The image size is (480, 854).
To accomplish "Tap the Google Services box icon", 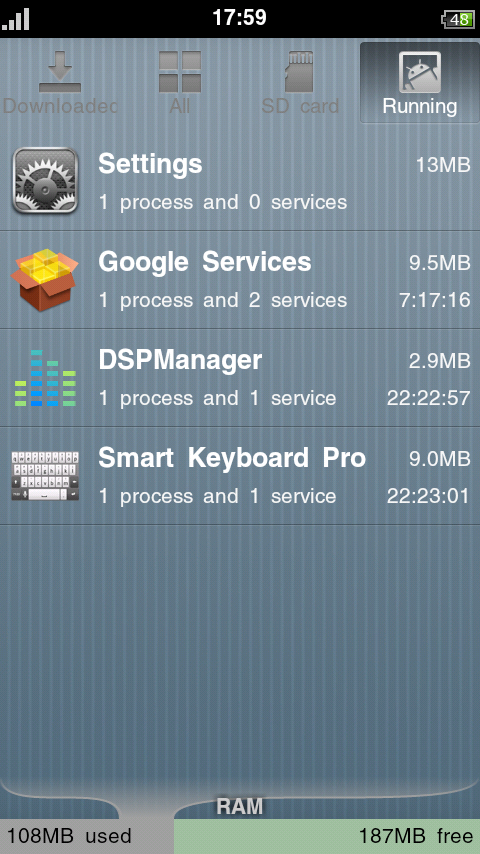I will click(x=45, y=280).
